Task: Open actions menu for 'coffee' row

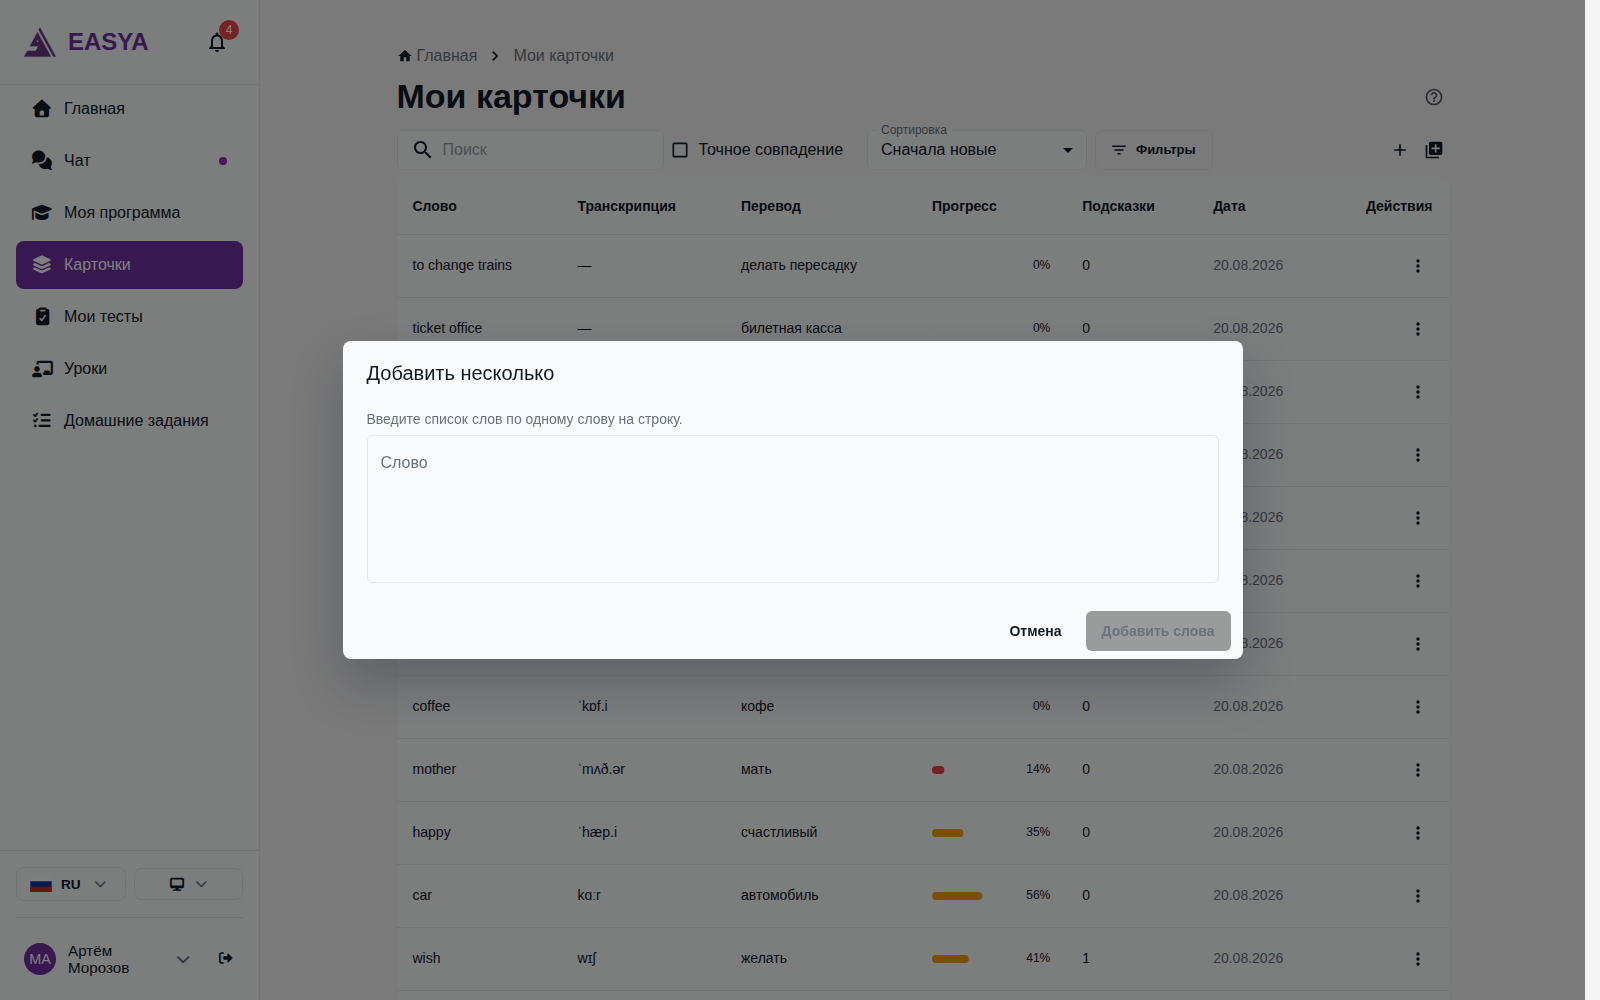Action: pyautogui.click(x=1417, y=707)
